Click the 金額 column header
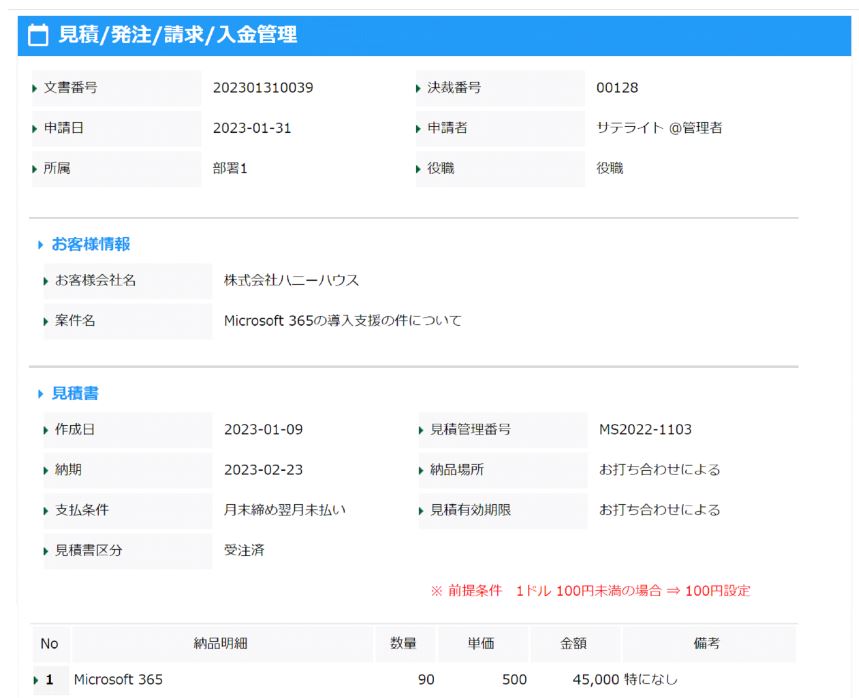The image size is (859, 698). coord(573,644)
